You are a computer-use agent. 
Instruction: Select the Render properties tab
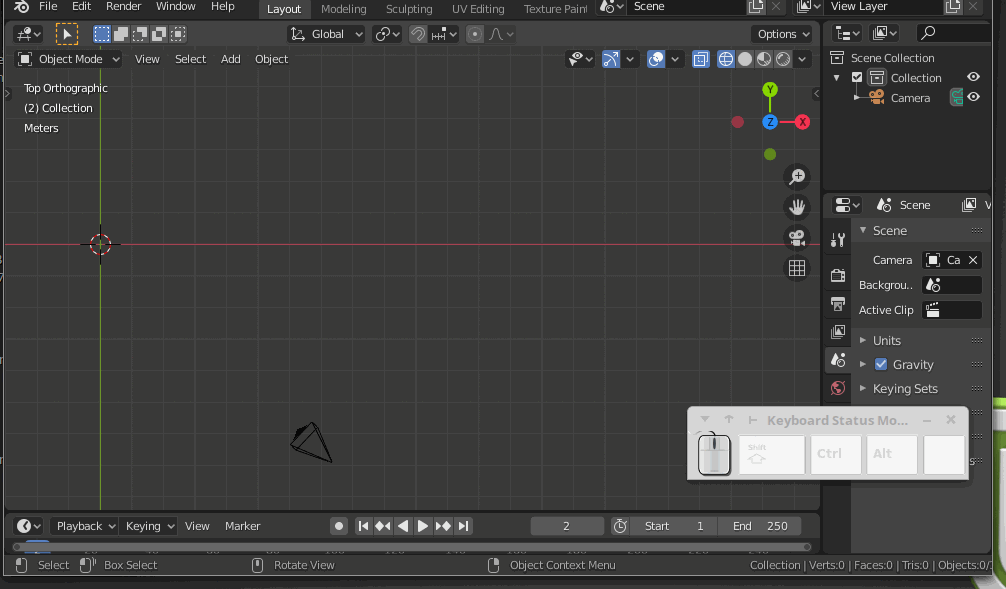[838, 276]
